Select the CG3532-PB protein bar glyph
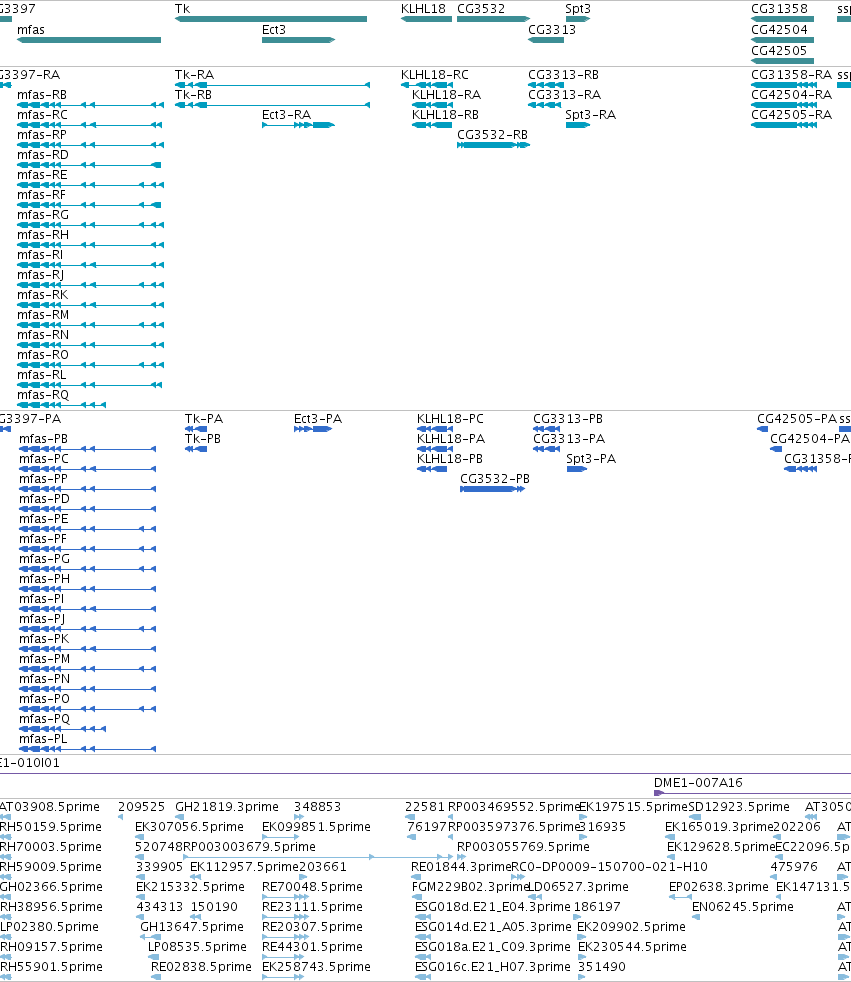Screen dimensions: 851x982 coord(492,489)
